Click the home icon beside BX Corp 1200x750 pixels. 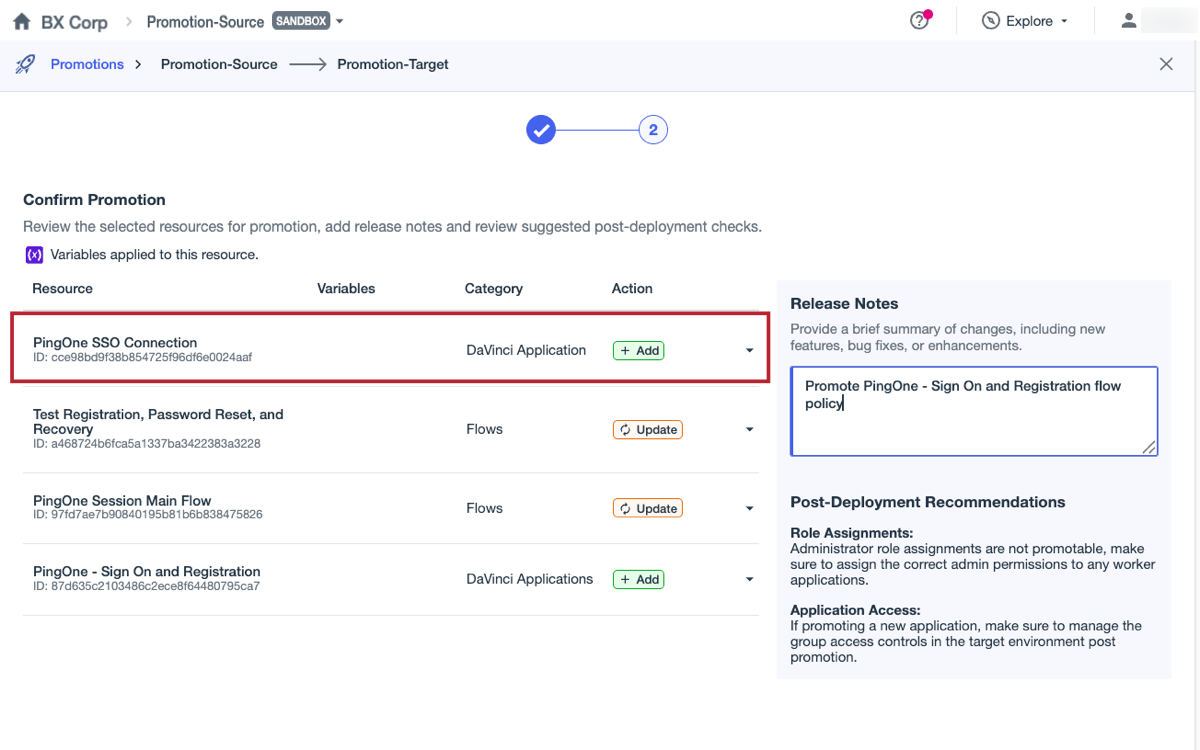pyautogui.click(x=22, y=21)
